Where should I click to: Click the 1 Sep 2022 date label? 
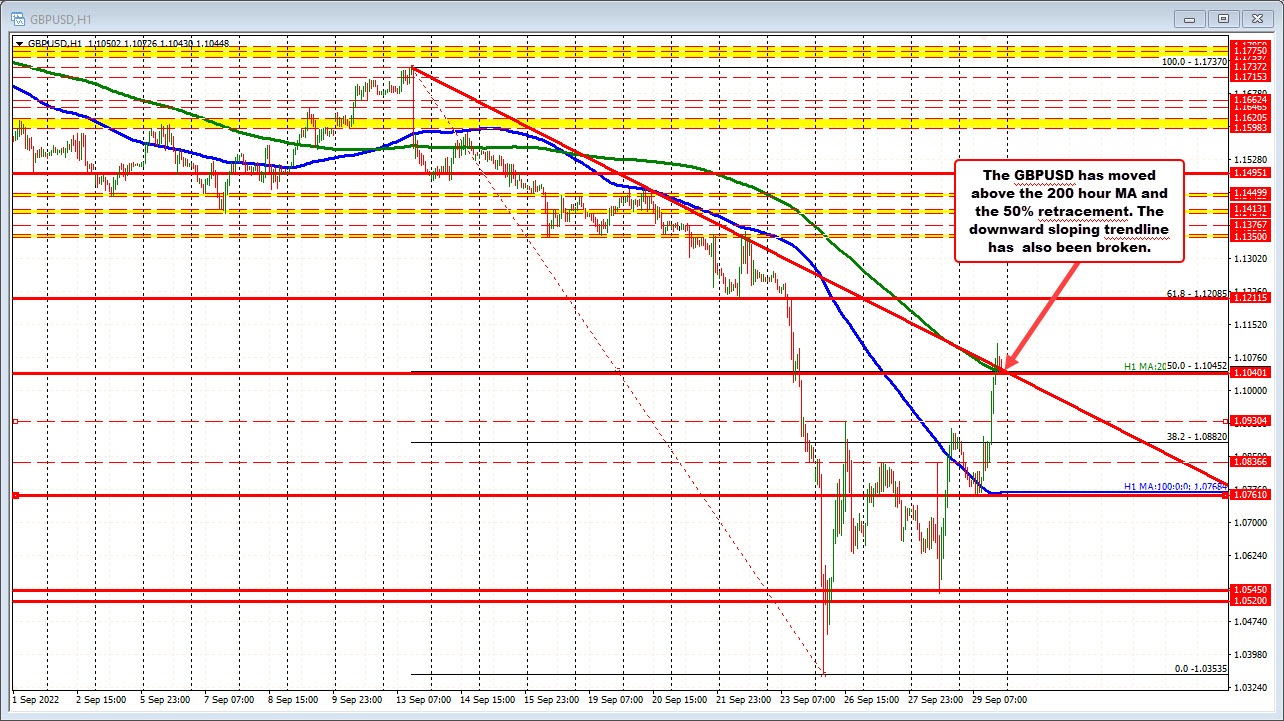tap(38, 701)
